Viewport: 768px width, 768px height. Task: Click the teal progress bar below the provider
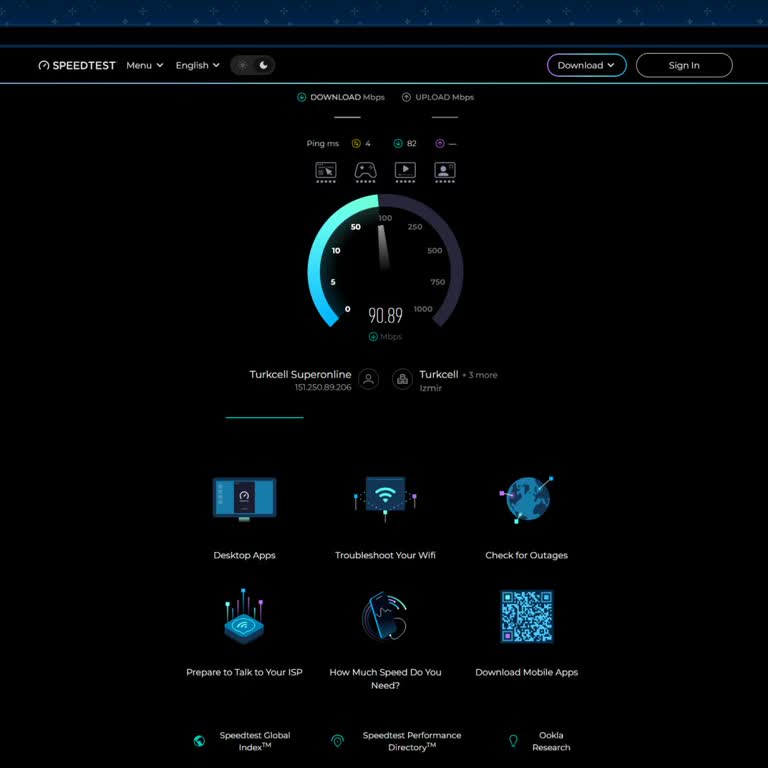[x=264, y=417]
